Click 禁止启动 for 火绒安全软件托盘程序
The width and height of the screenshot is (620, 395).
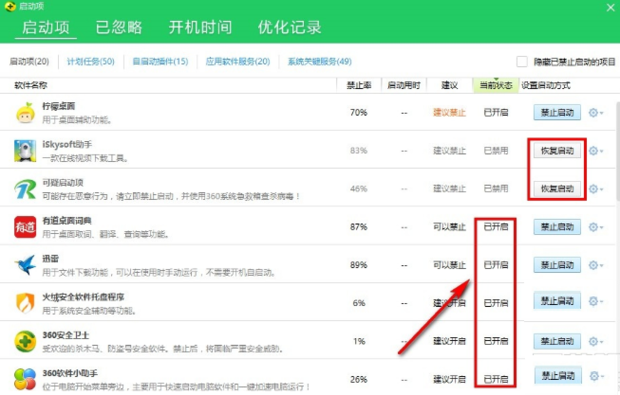pos(557,301)
